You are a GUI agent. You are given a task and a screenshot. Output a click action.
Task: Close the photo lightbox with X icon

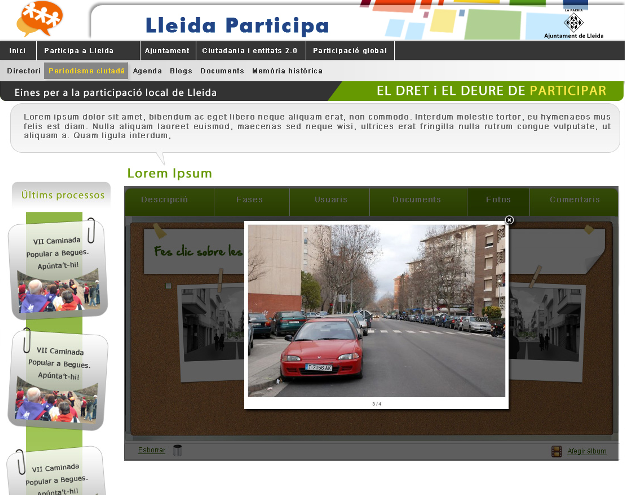[x=509, y=220]
